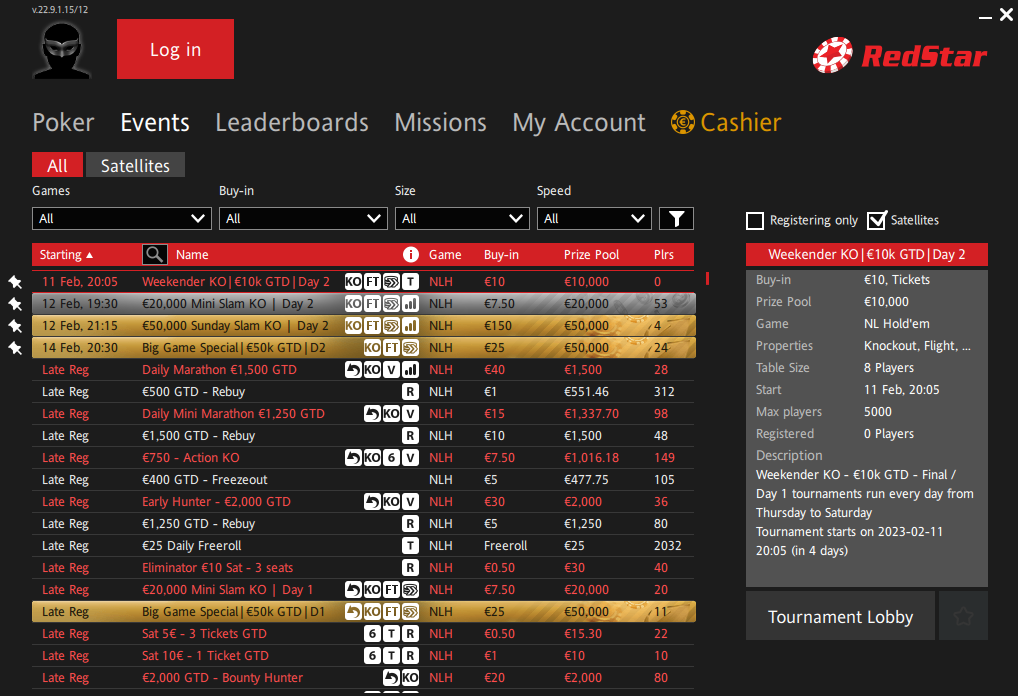Click the red Log in button
This screenshot has height=696, width=1018.
point(175,49)
